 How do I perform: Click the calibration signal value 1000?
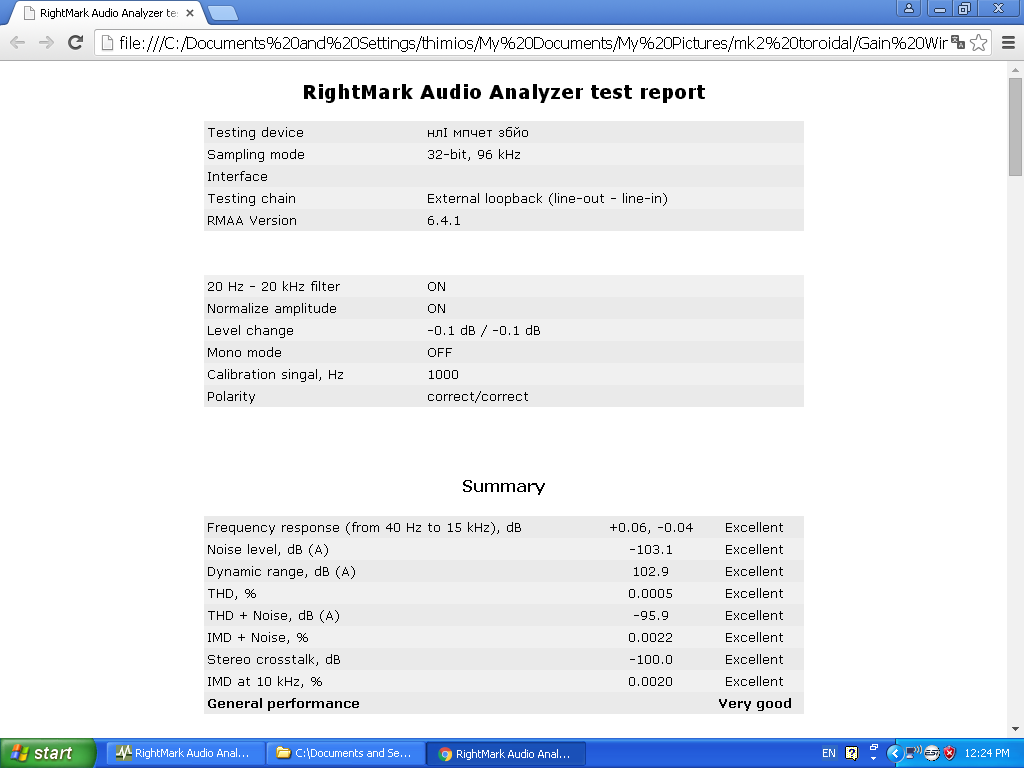click(x=443, y=375)
